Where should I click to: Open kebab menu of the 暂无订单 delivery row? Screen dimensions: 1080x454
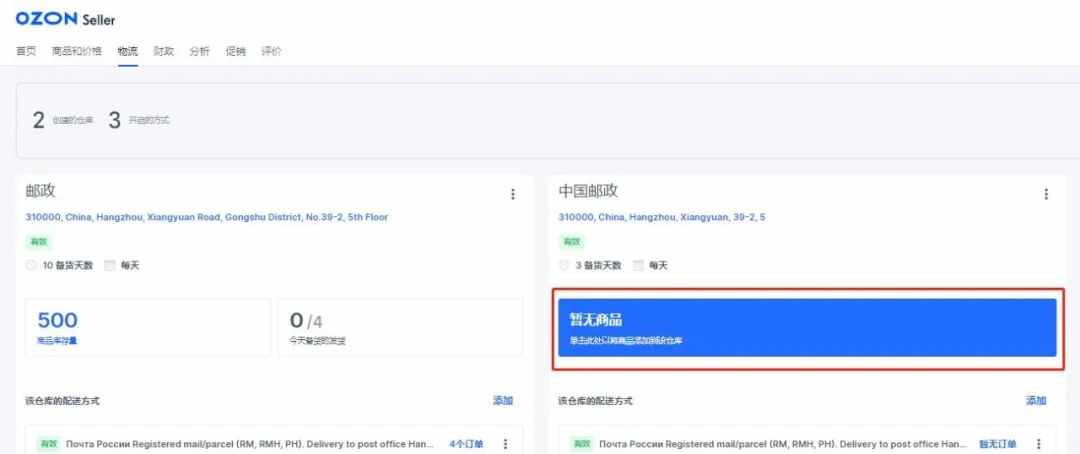1039,444
